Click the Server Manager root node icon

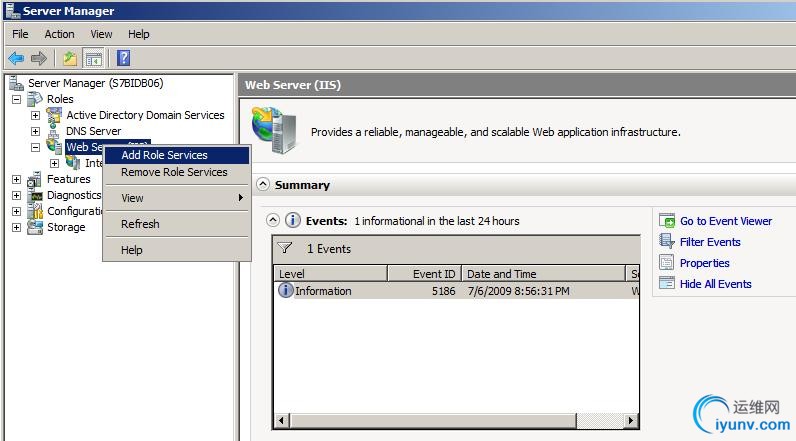[16, 83]
